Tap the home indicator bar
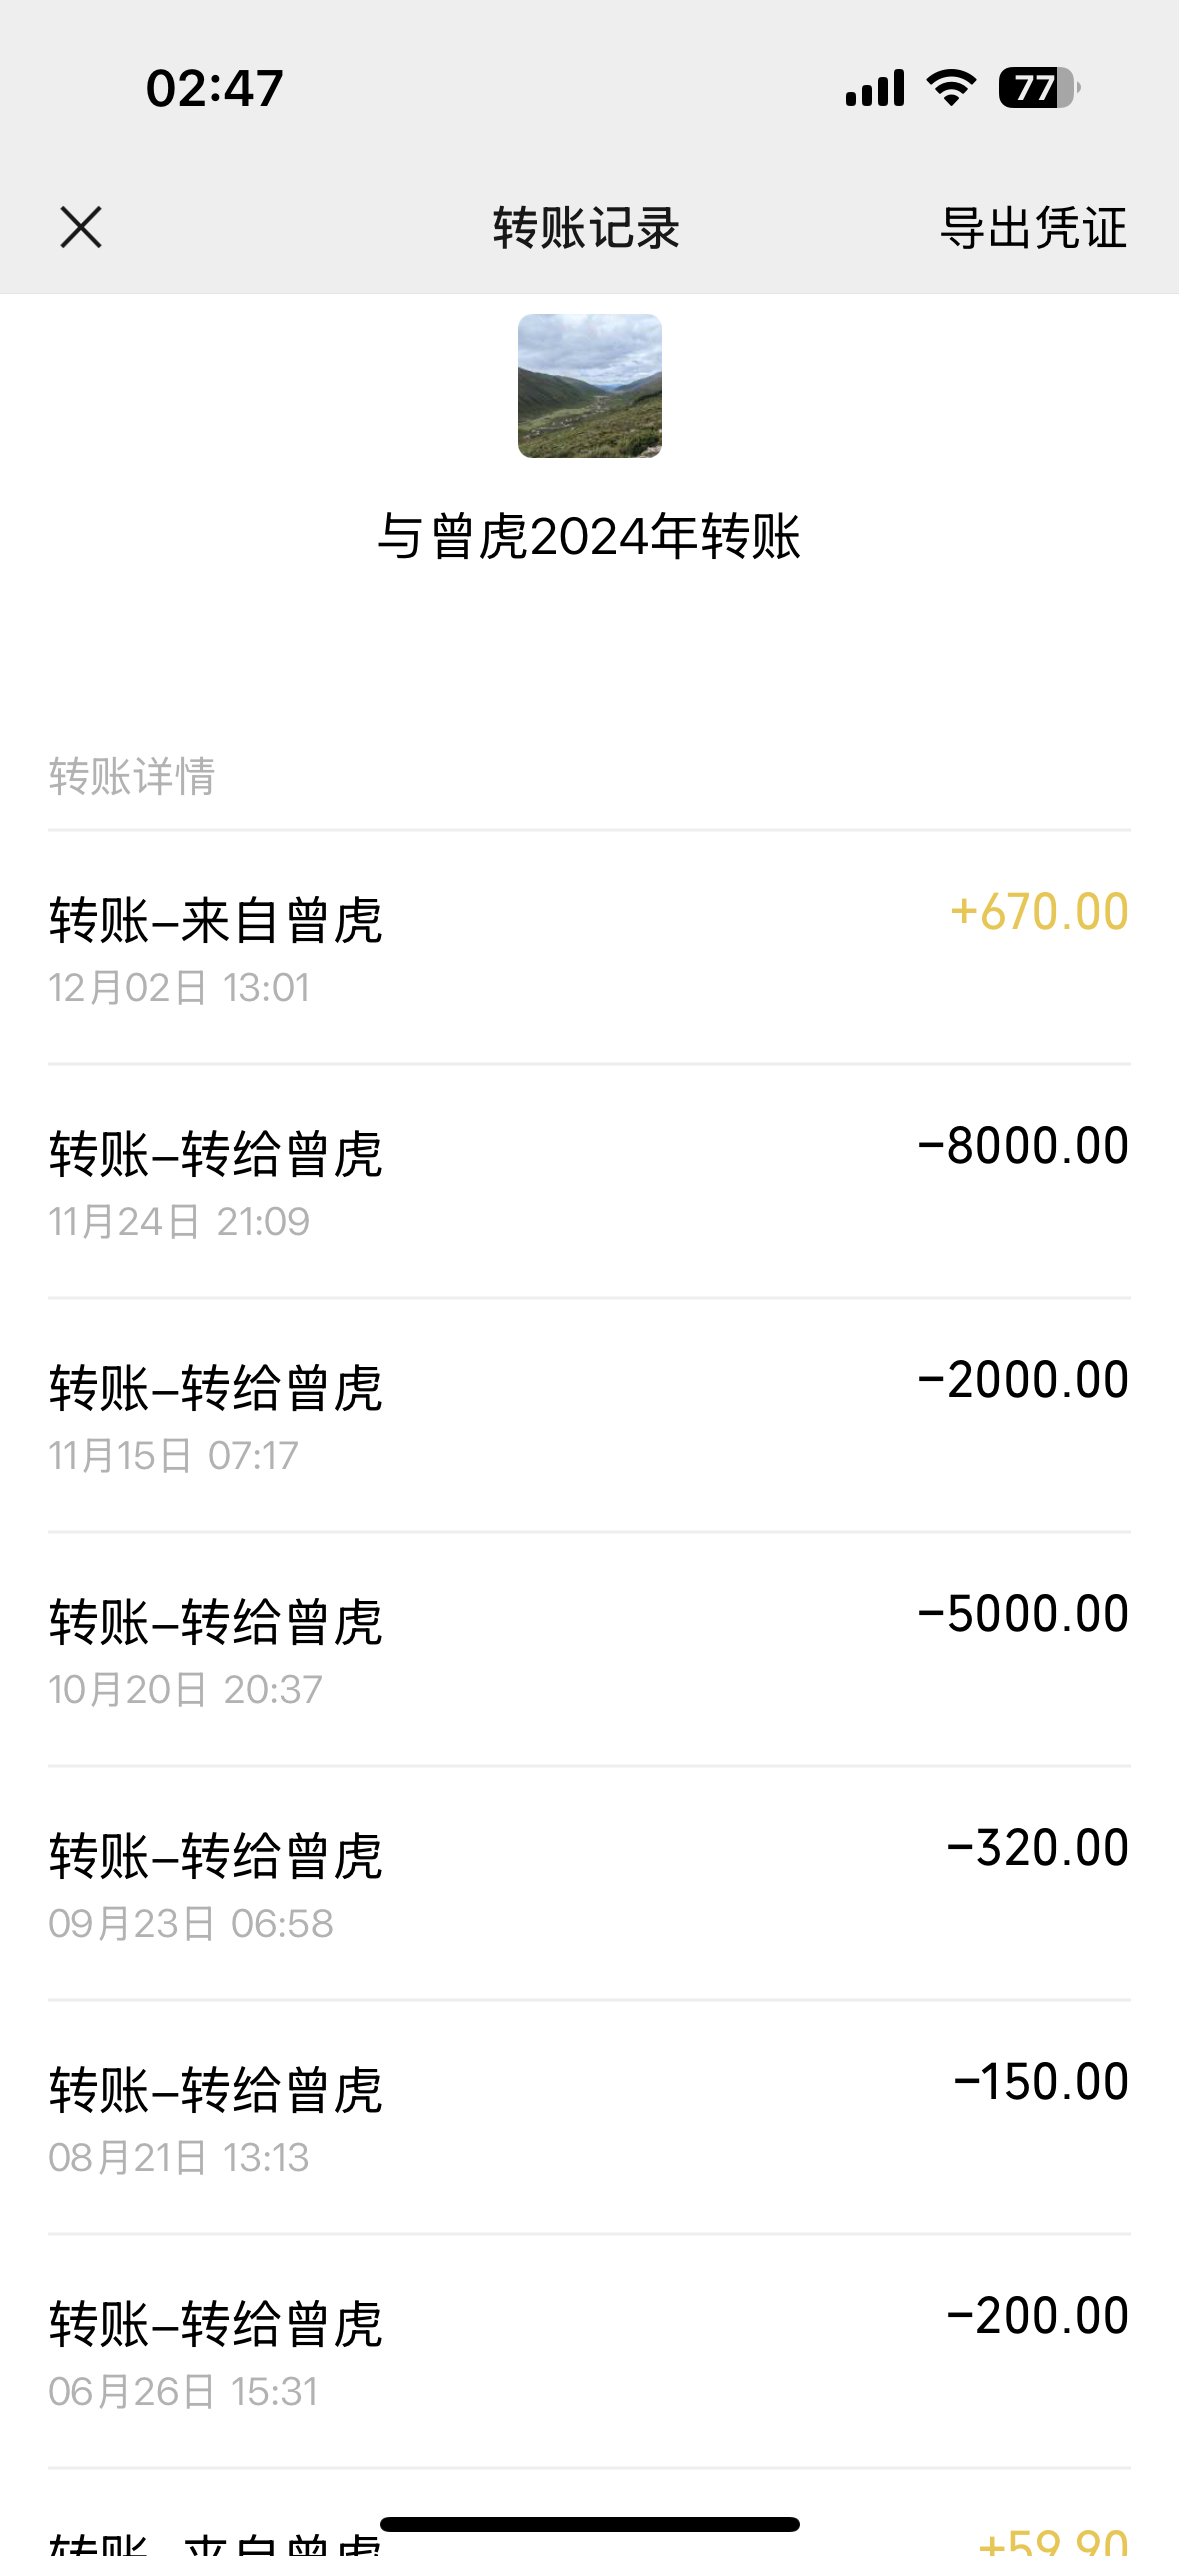 [589, 2524]
